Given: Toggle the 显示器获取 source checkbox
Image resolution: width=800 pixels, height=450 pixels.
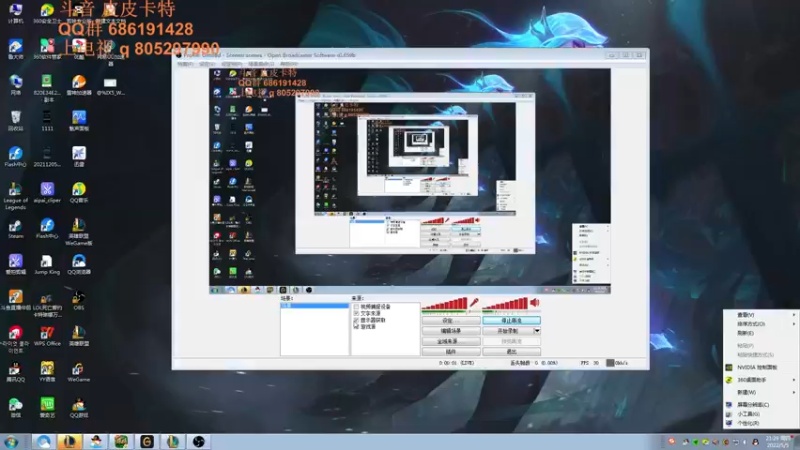Looking at the screenshot, I should pyautogui.click(x=356, y=320).
